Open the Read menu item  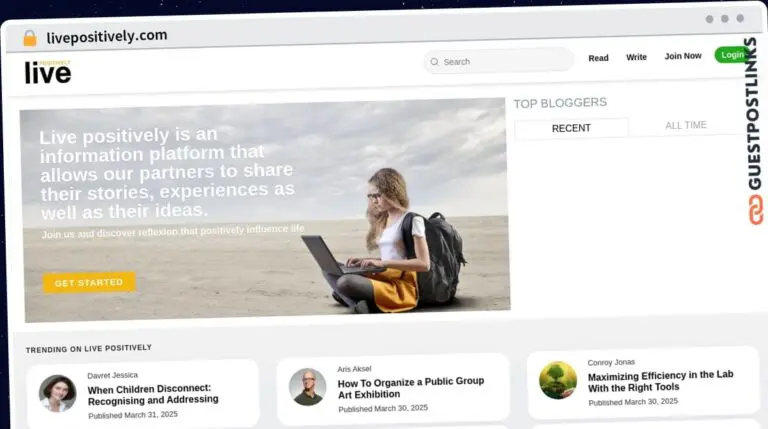pos(598,58)
